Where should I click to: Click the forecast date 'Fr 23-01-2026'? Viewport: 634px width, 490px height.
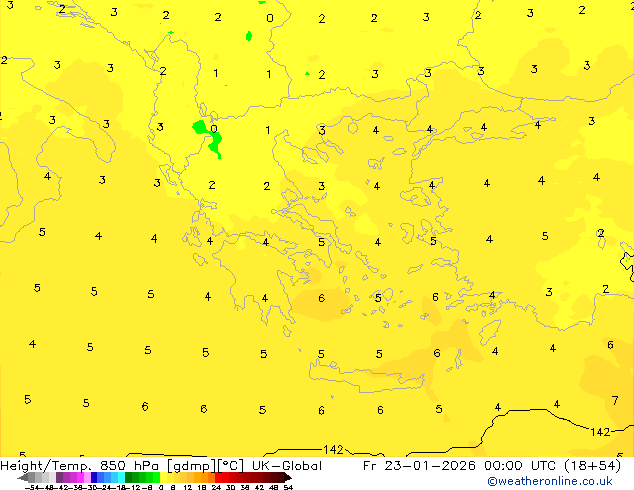pyautogui.click(x=419, y=466)
